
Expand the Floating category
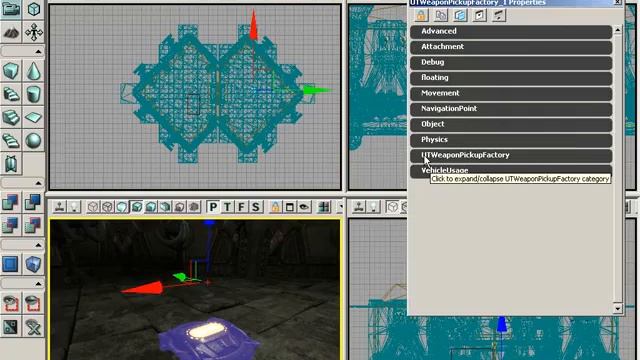(511, 78)
